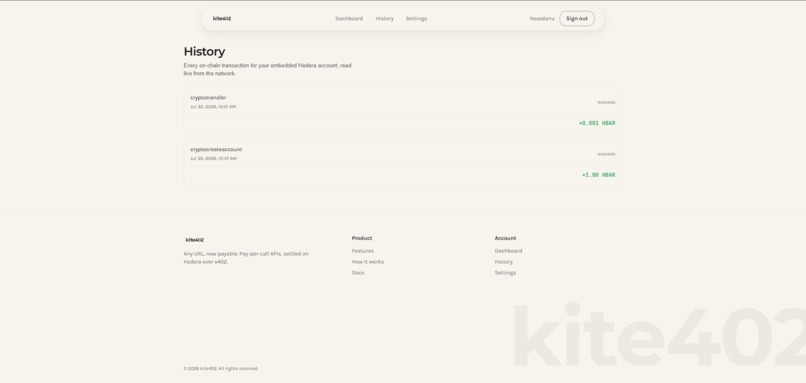Open the History nav item
Image resolution: width=806 pixels, height=383 pixels.
point(384,19)
